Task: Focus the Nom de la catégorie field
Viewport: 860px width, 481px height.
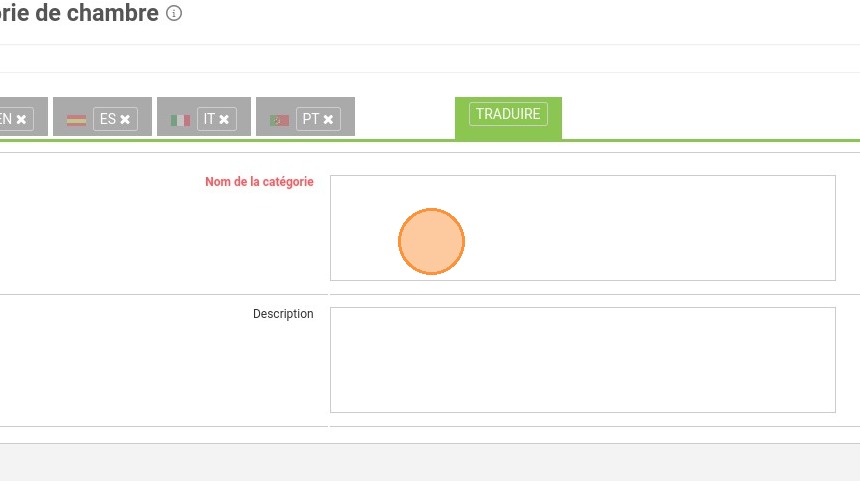Action: (582, 228)
